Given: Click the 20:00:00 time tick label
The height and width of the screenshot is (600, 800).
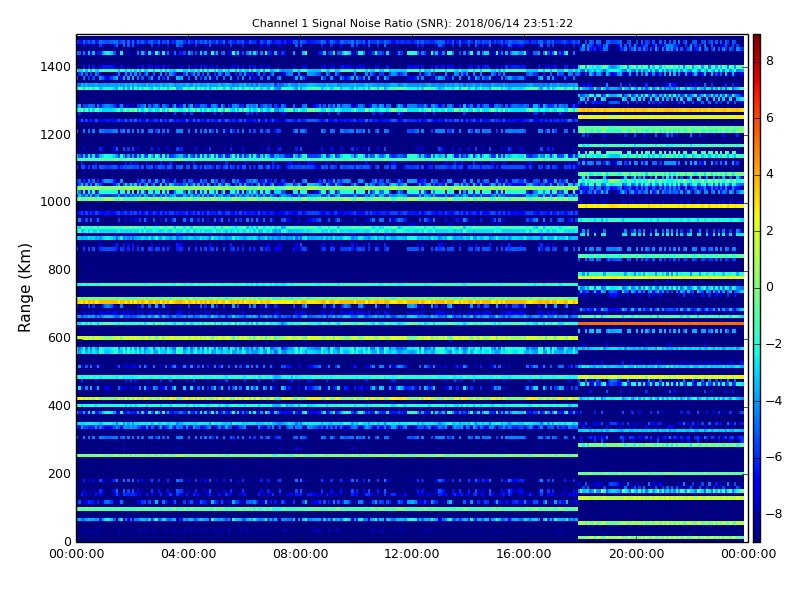Looking at the screenshot, I should [636, 554].
